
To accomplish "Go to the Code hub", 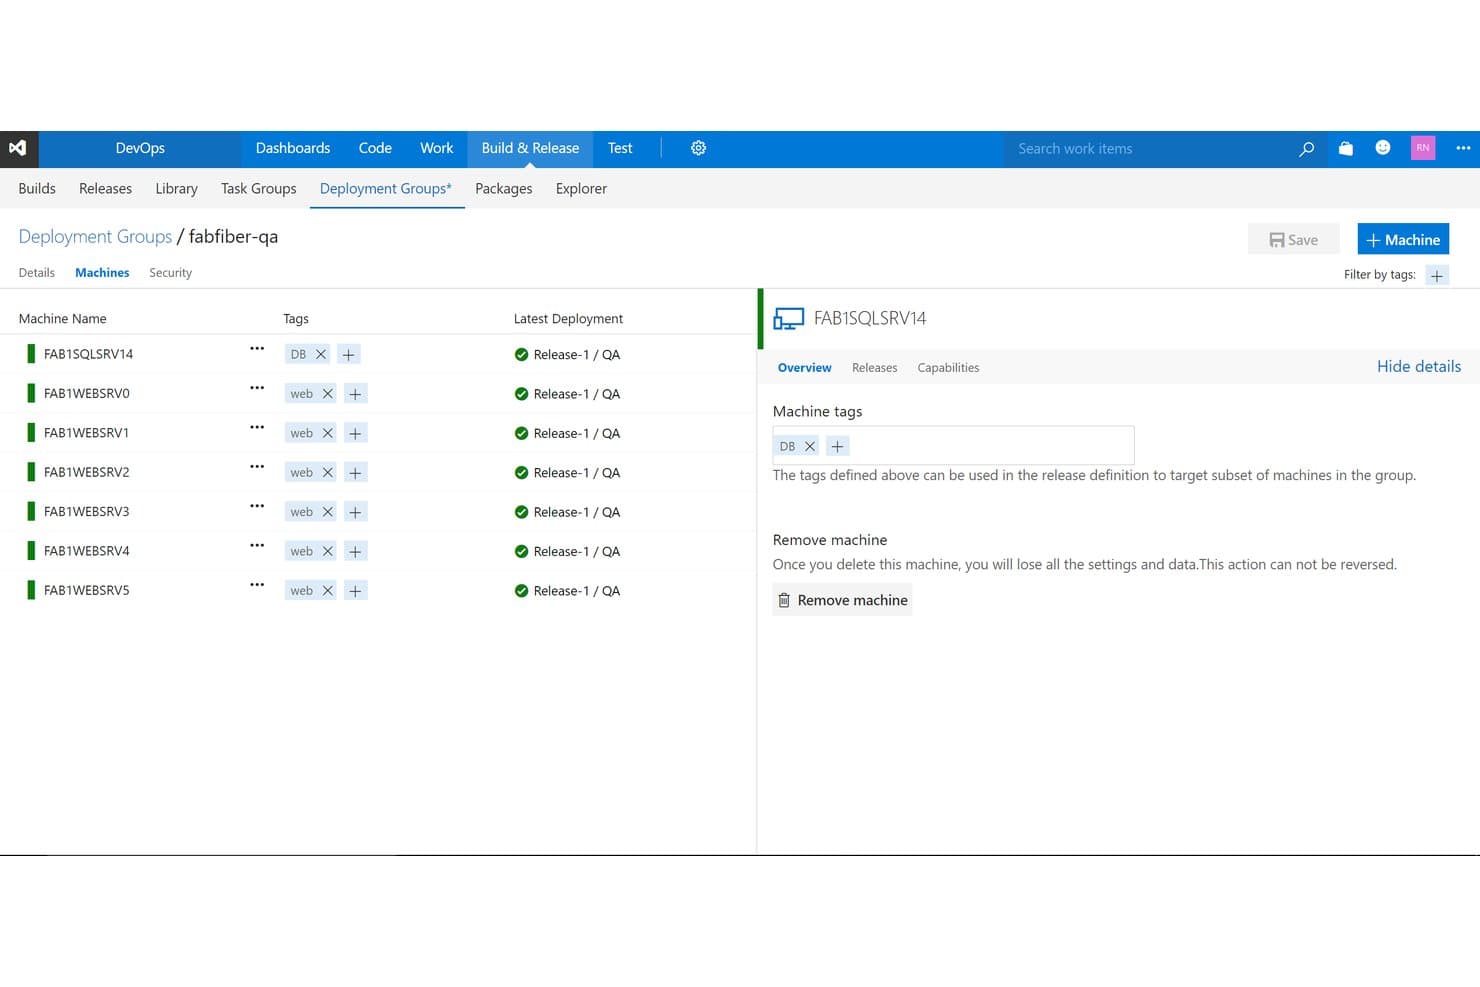I will pyautogui.click(x=375, y=148).
